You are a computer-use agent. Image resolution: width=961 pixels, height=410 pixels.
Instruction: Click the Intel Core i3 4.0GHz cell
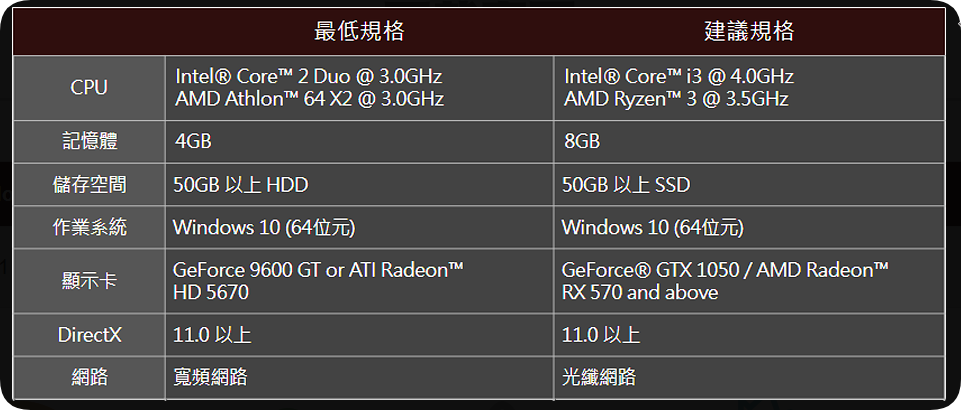coord(679,88)
